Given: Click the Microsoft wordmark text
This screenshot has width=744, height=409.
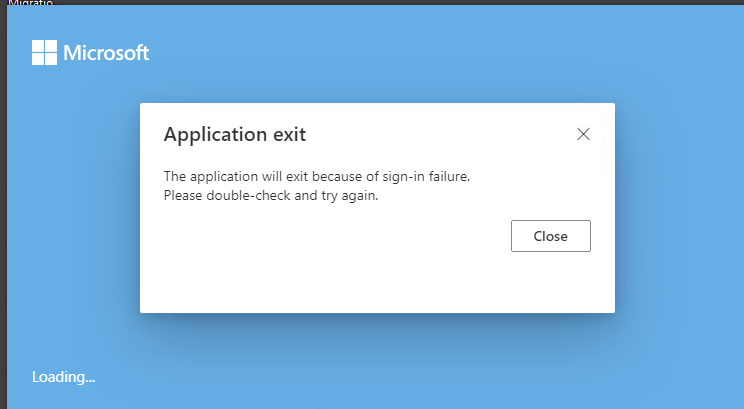Looking at the screenshot, I should tap(106, 53).
